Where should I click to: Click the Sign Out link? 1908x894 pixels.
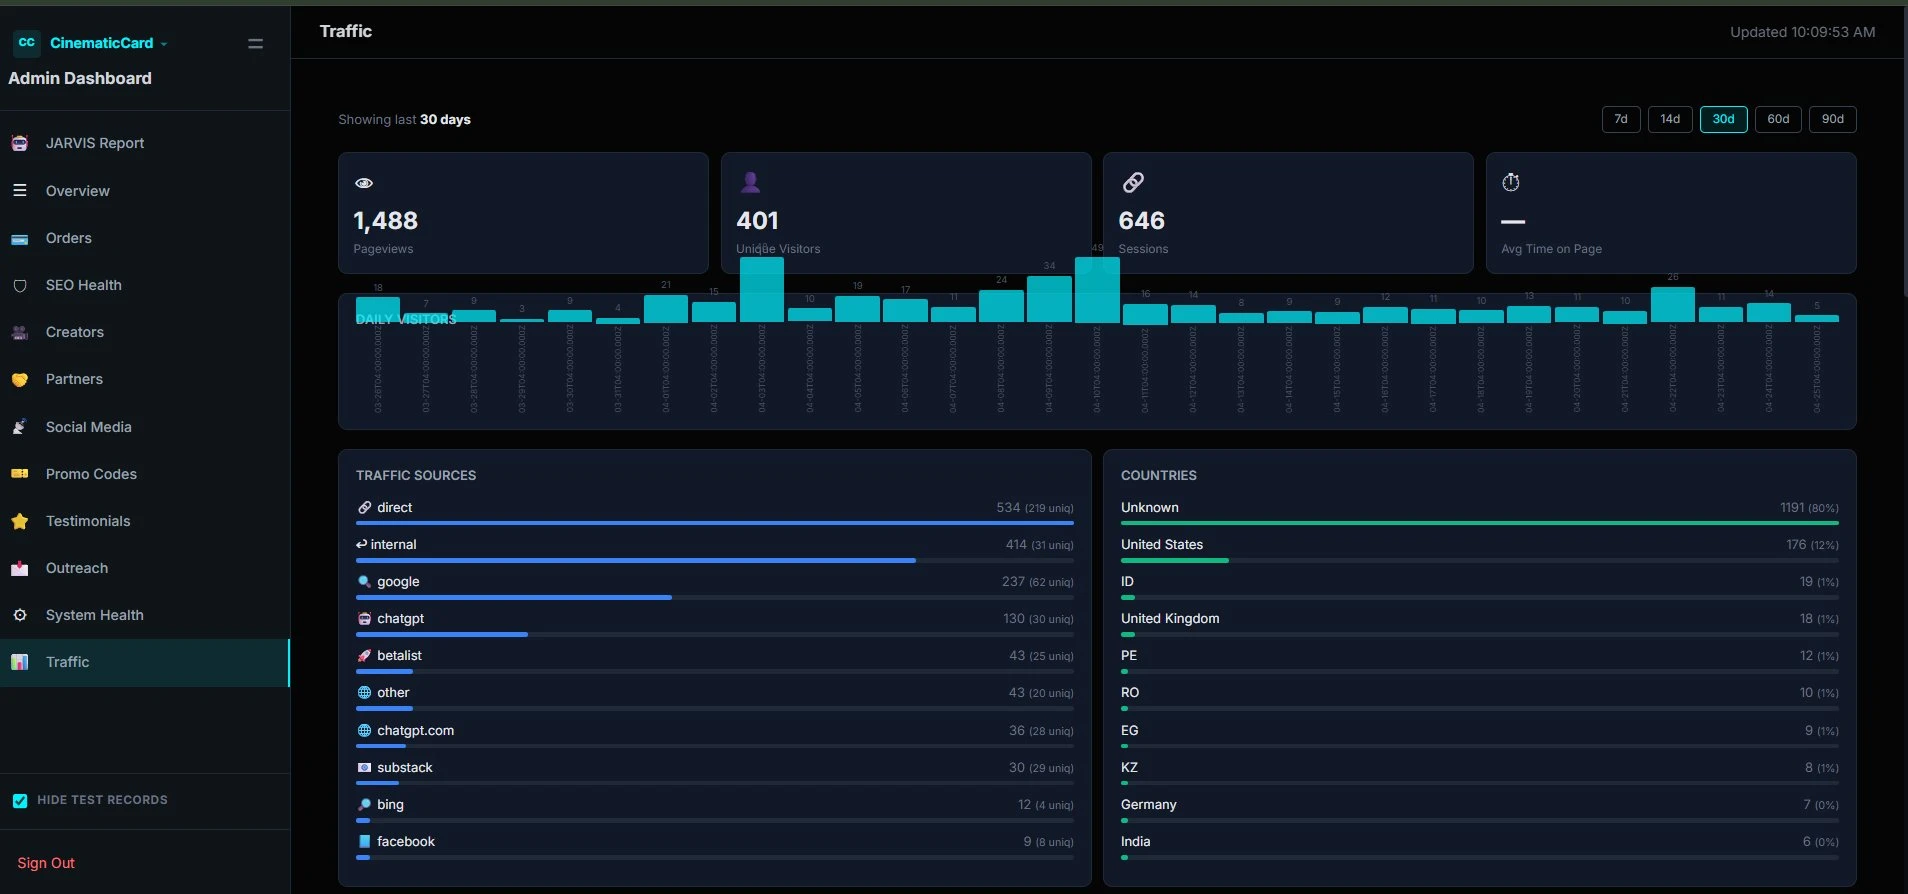[x=46, y=863]
